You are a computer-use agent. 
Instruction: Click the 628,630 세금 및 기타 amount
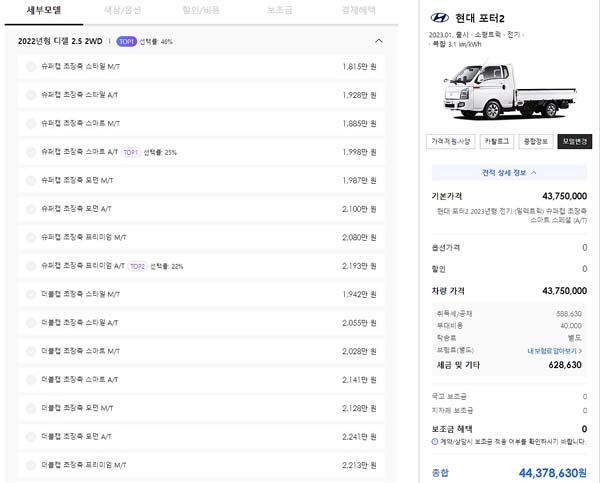coord(565,365)
